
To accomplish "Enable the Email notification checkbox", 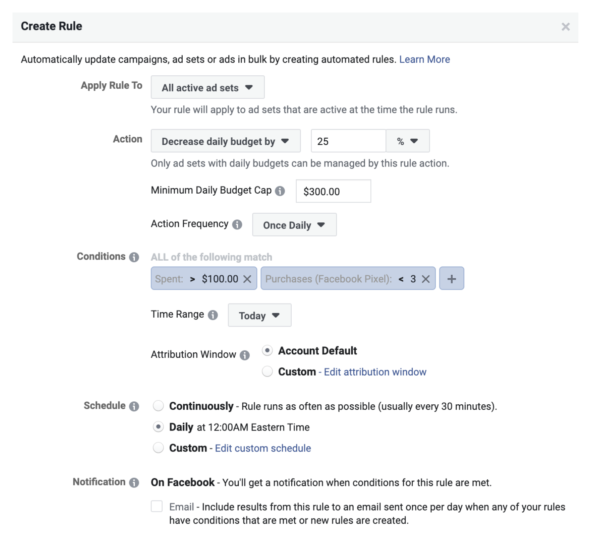I will tap(156, 507).
